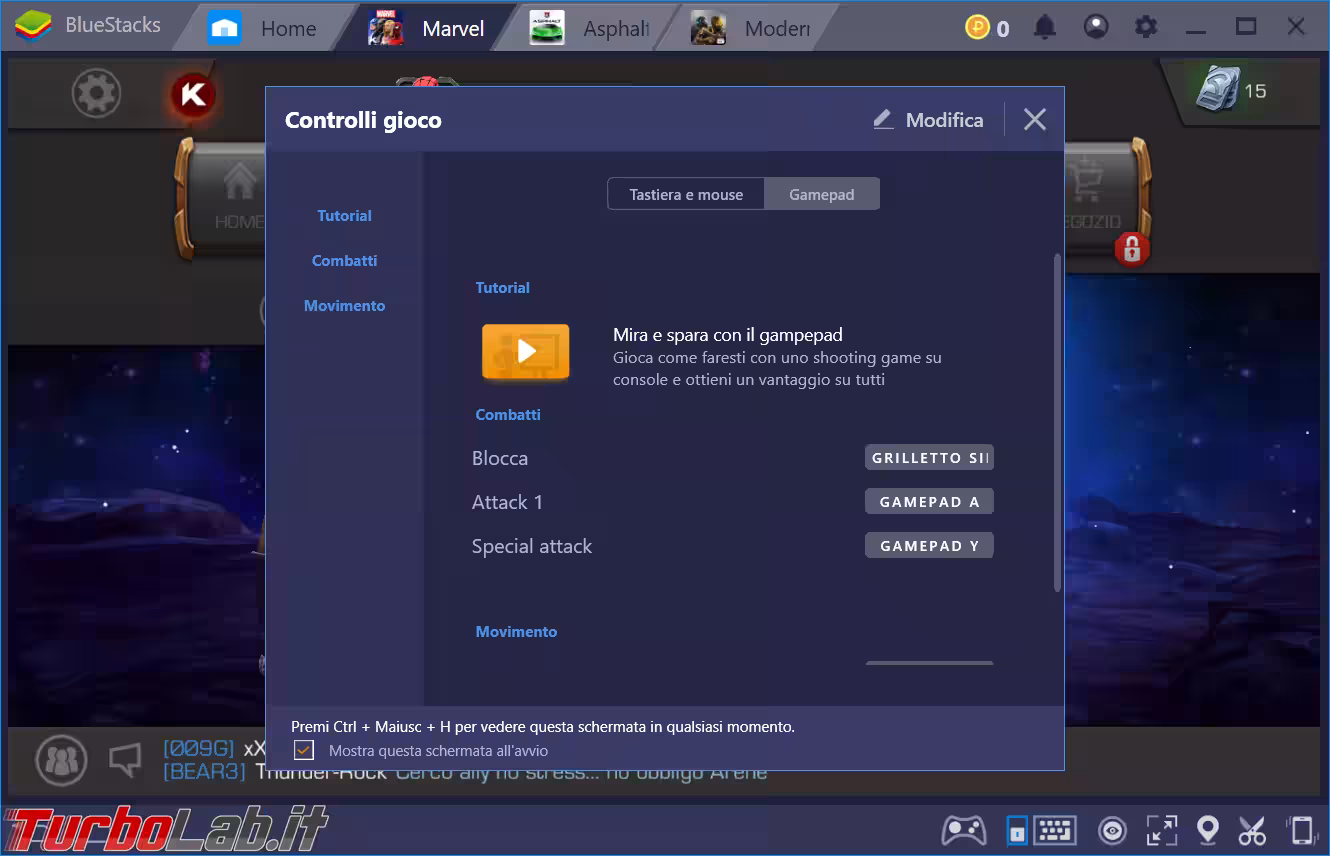The width and height of the screenshot is (1330, 856).
Task: Click the shake device phone icon
Action: coord(1301,830)
